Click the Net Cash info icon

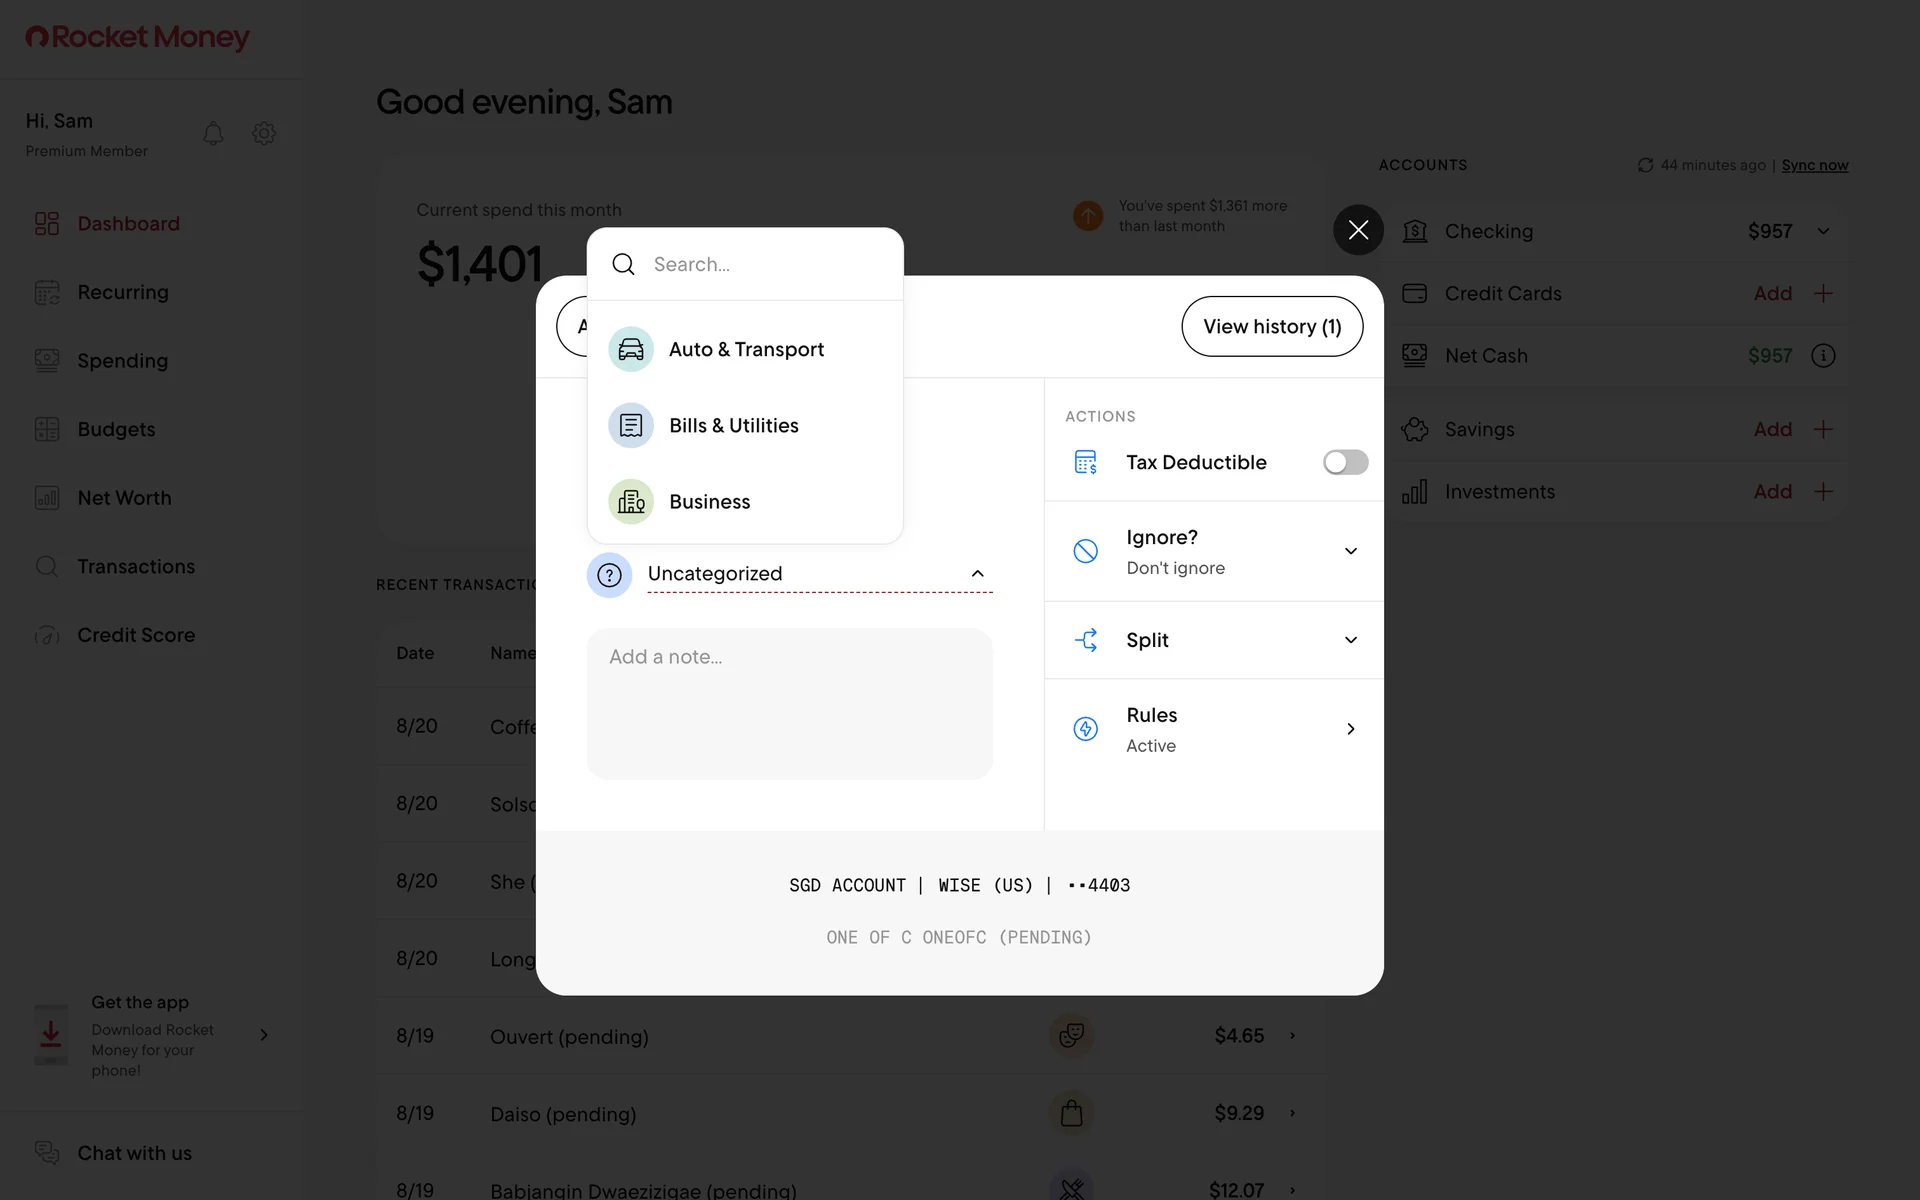(x=1823, y=355)
